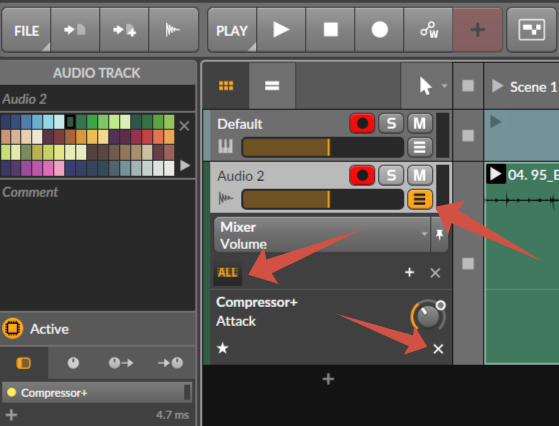Click the Compressor+ Attack knob
The image size is (559, 426).
tap(427, 316)
